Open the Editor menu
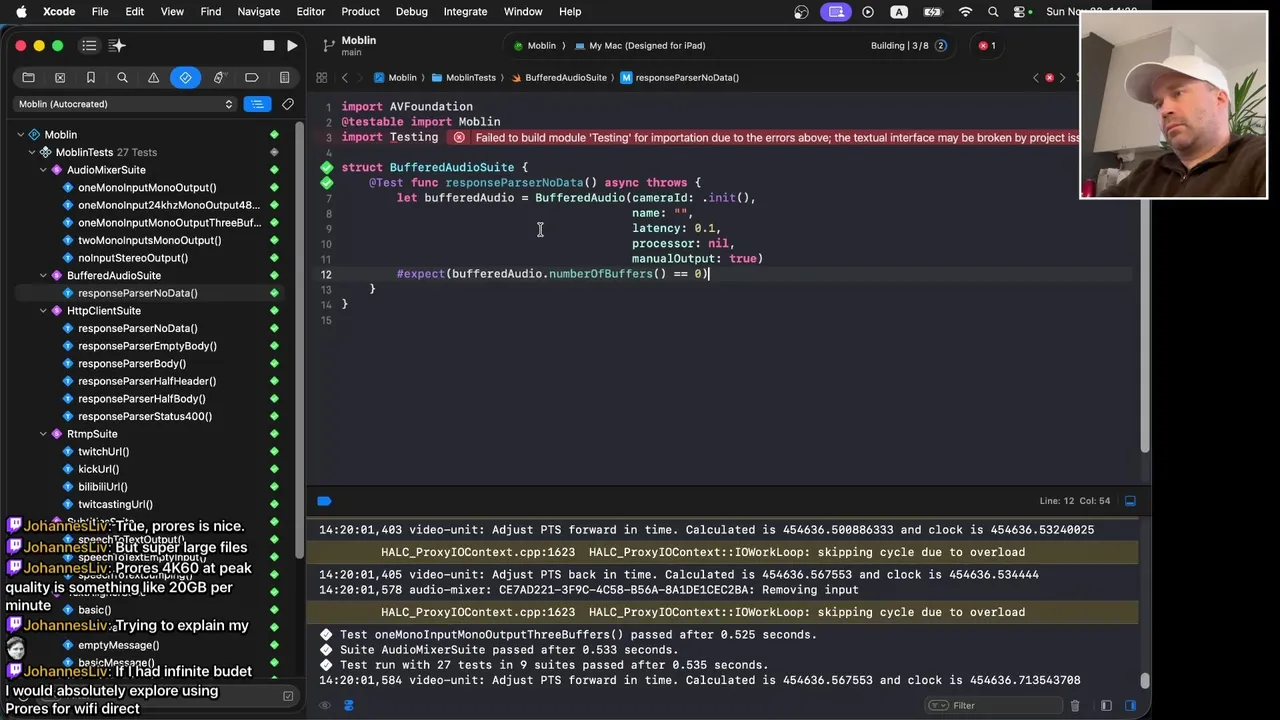This screenshot has height=720, width=1280. (311, 11)
